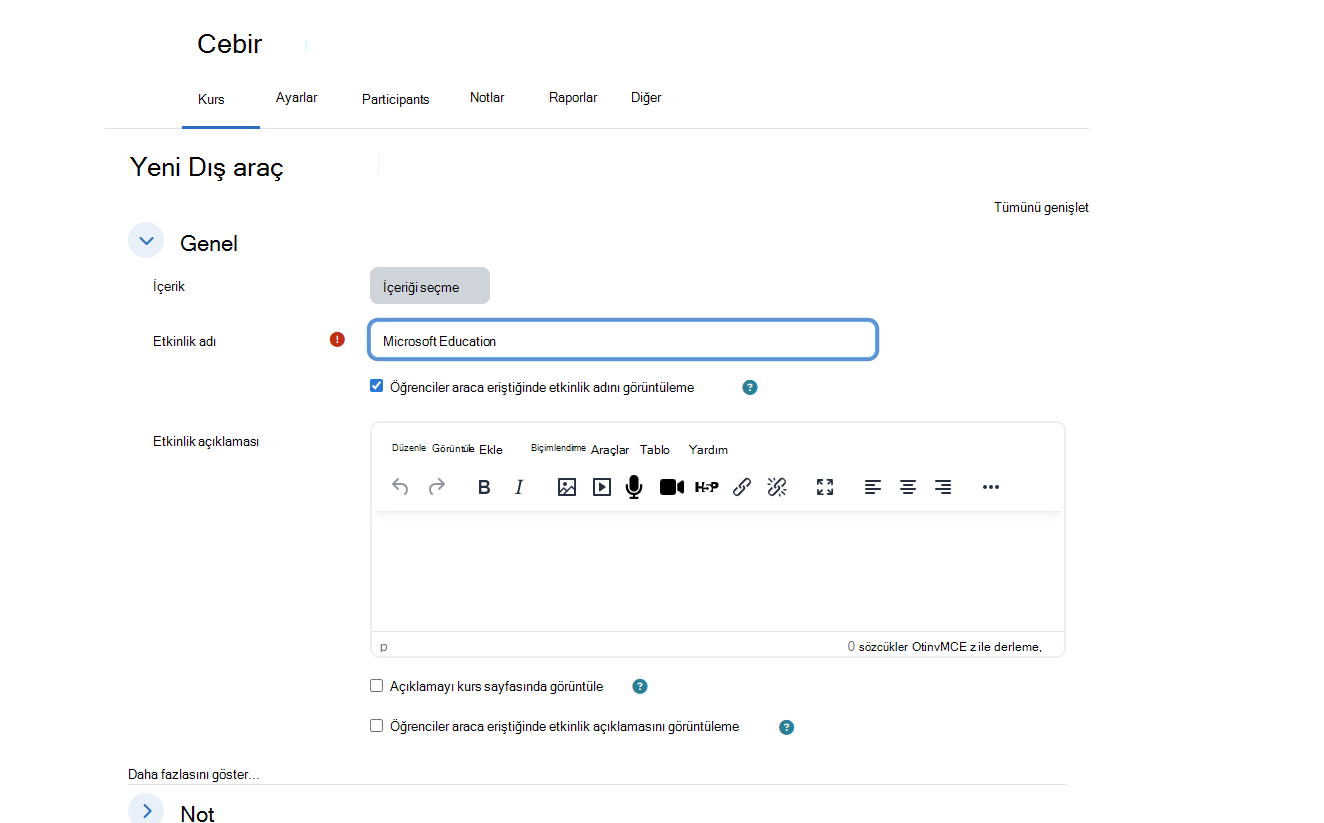
Task: Enable displaying activity description when students access tool
Action: click(377, 726)
